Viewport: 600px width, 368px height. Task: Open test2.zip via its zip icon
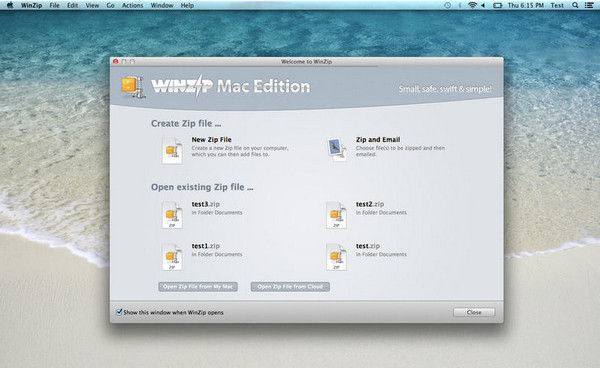tap(336, 215)
